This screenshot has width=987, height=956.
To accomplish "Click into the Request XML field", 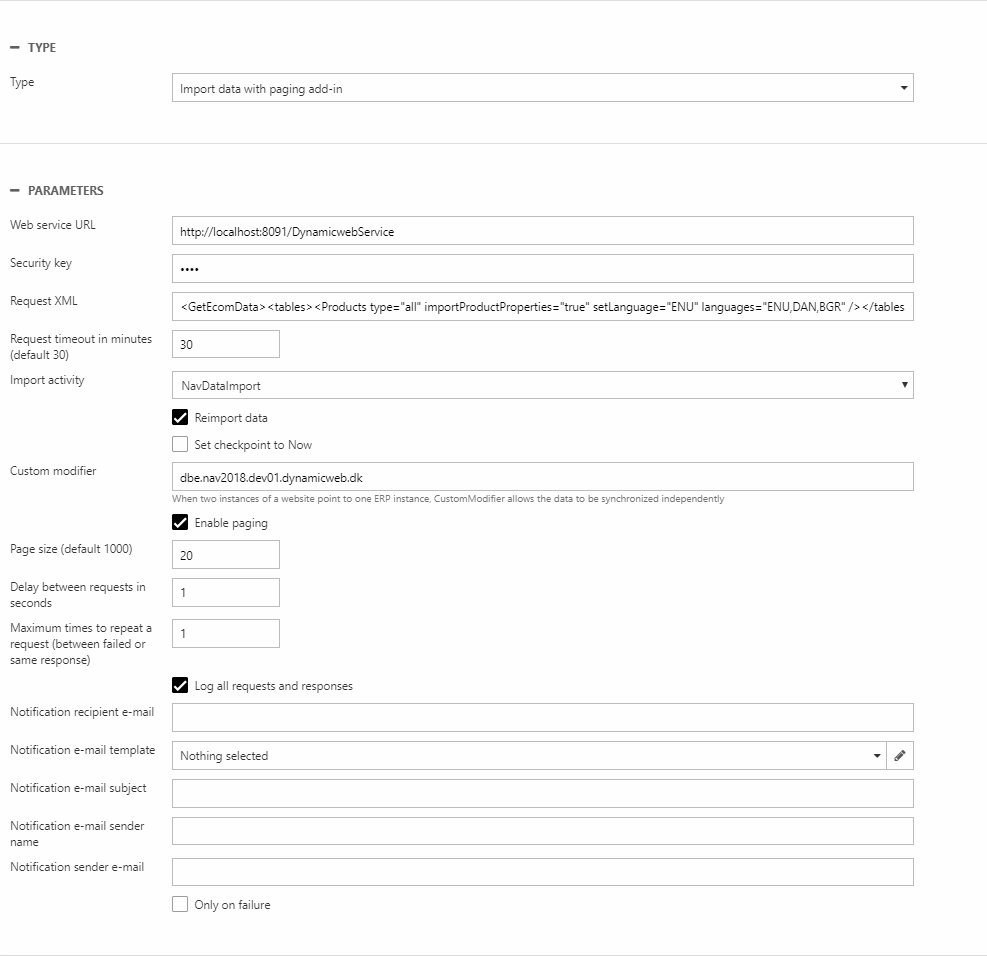I will 542,307.
